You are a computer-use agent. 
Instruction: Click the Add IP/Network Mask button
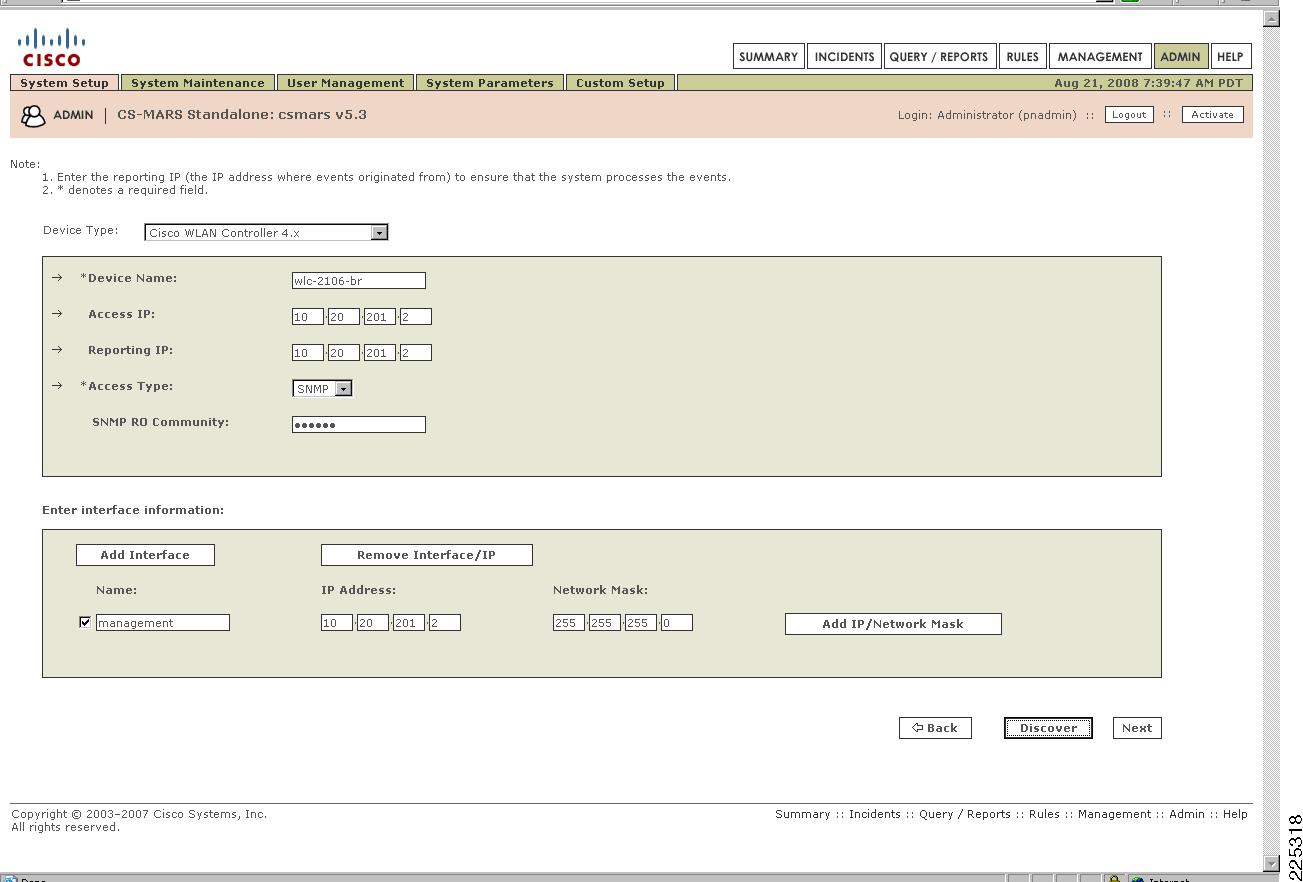(893, 624)
